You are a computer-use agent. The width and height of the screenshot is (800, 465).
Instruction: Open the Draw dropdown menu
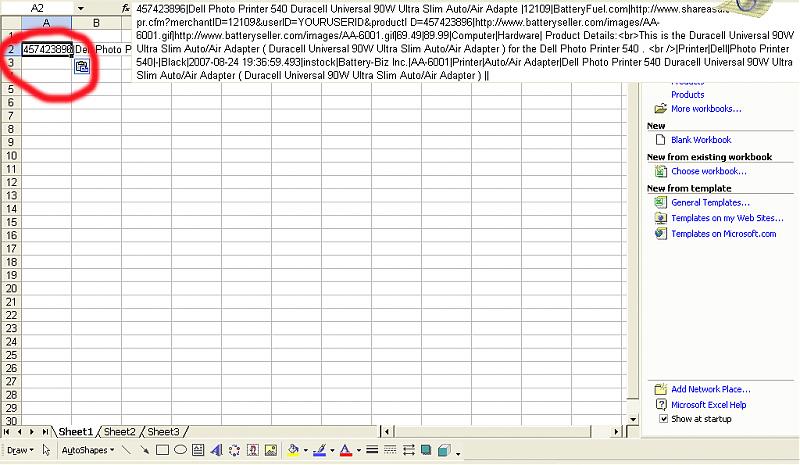click(x=20, y=450)
